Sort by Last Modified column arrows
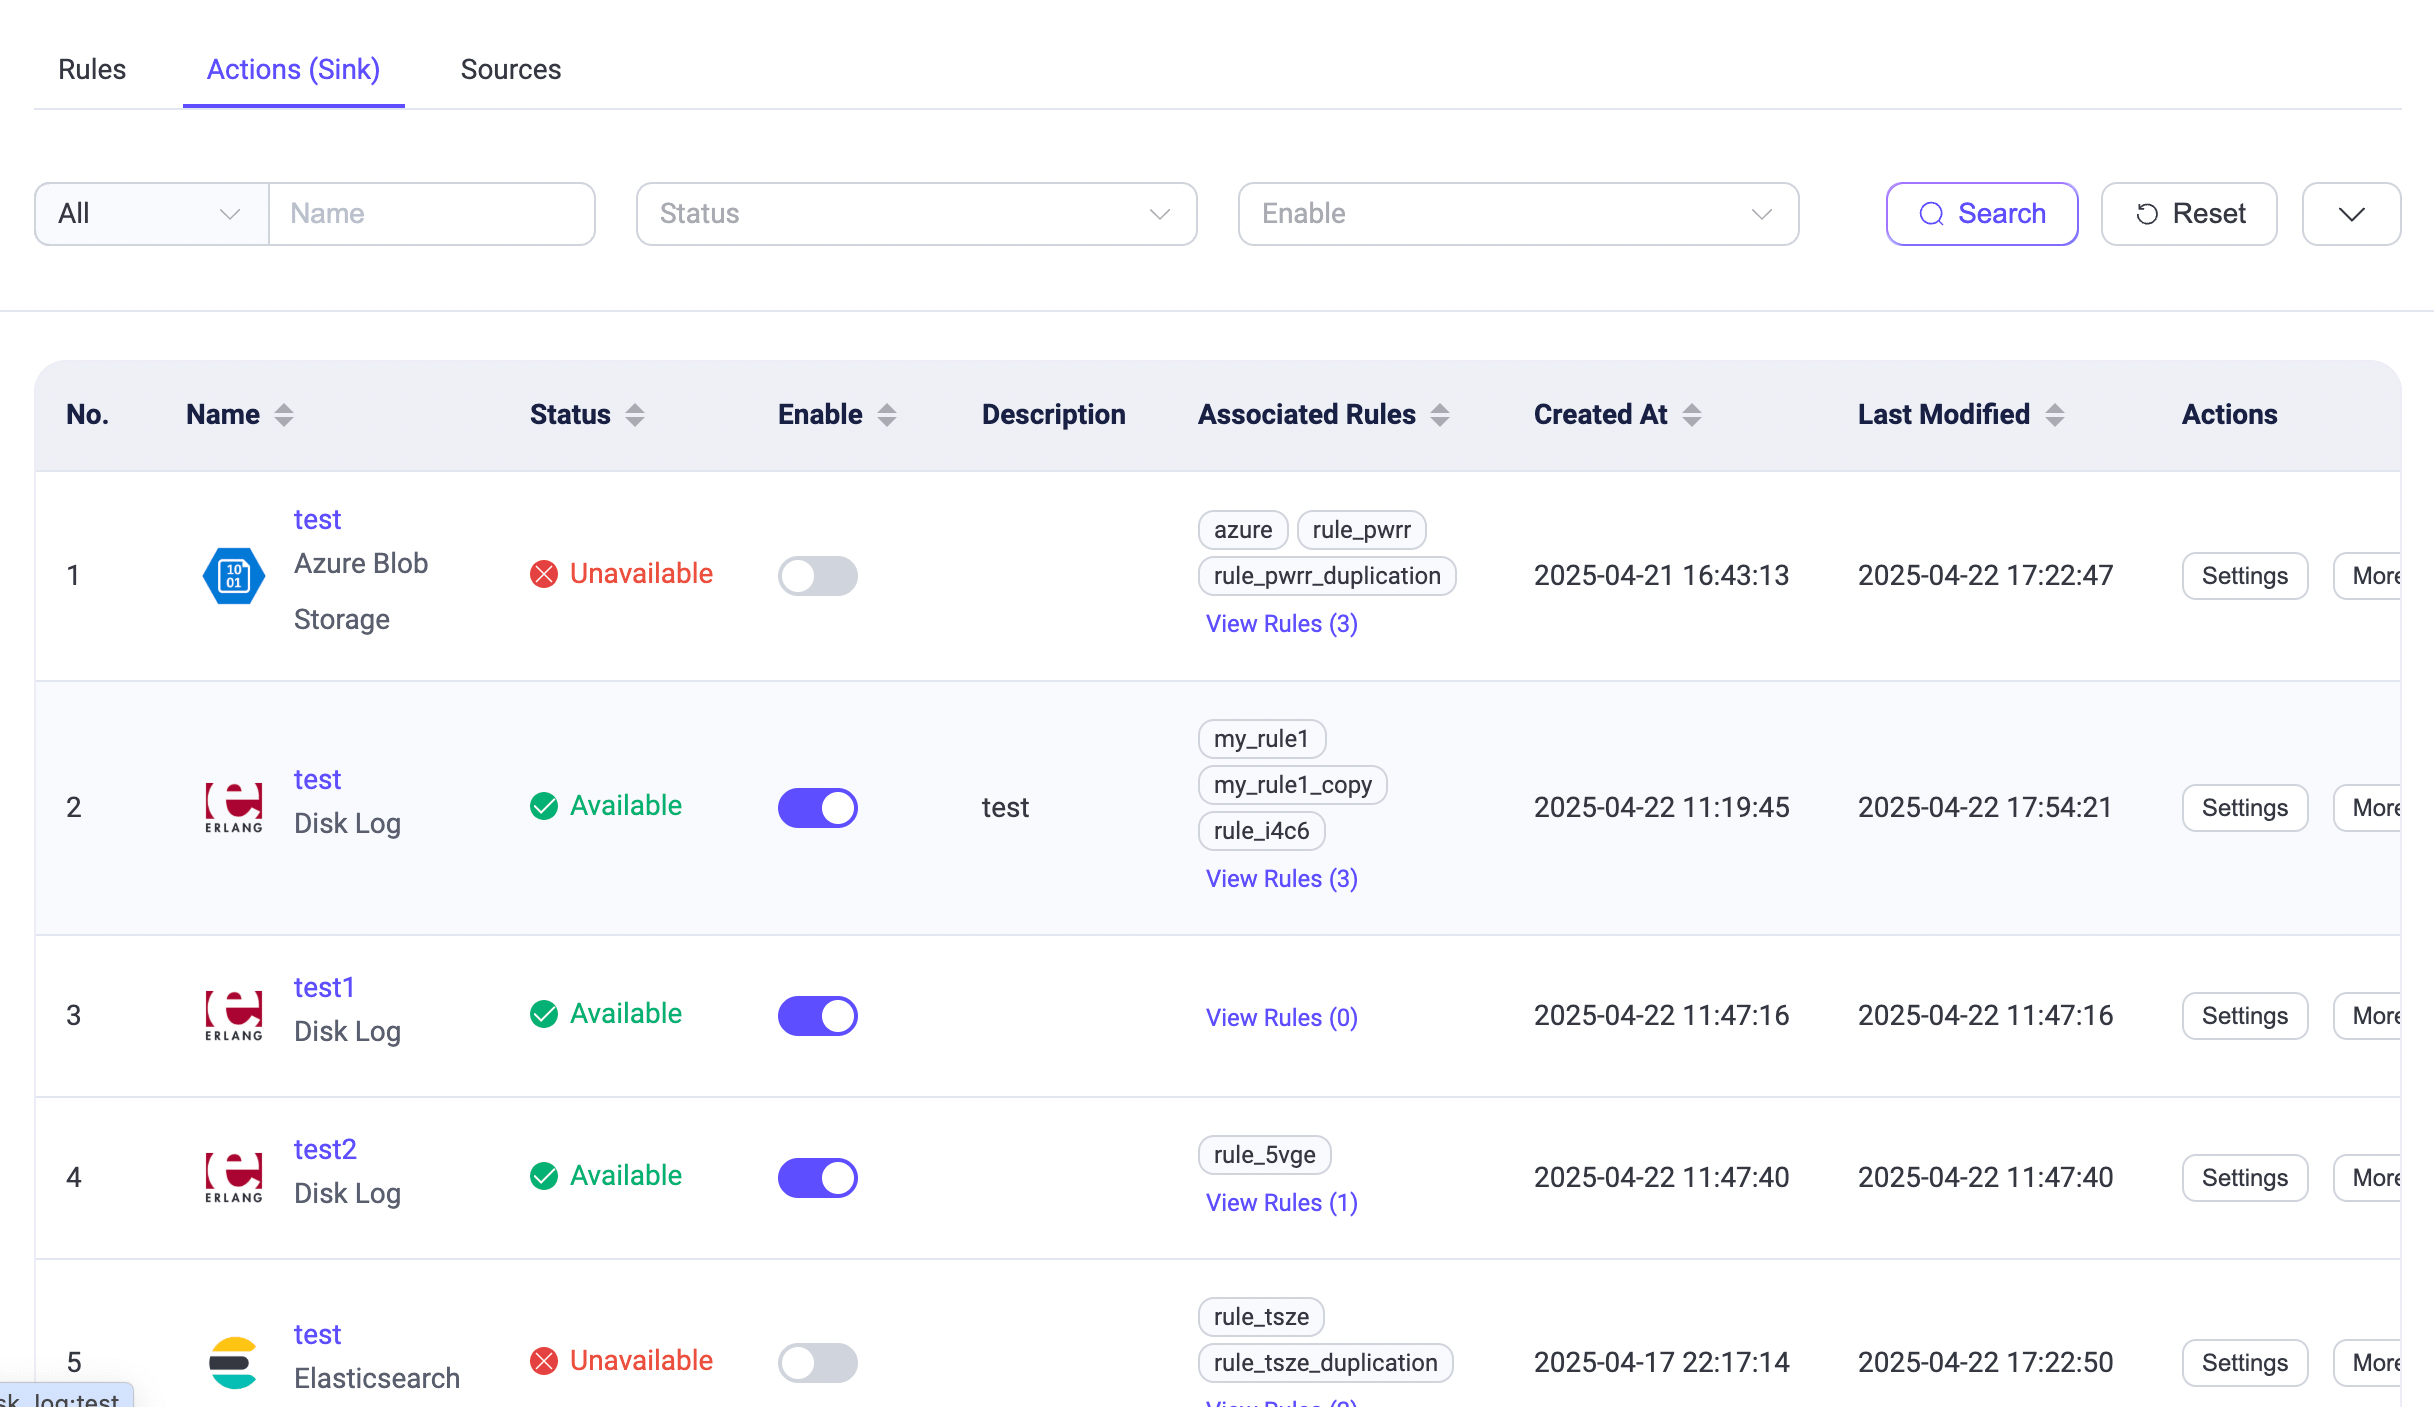Screen dimensions: 2434x1407 [x=2055, y=415]
